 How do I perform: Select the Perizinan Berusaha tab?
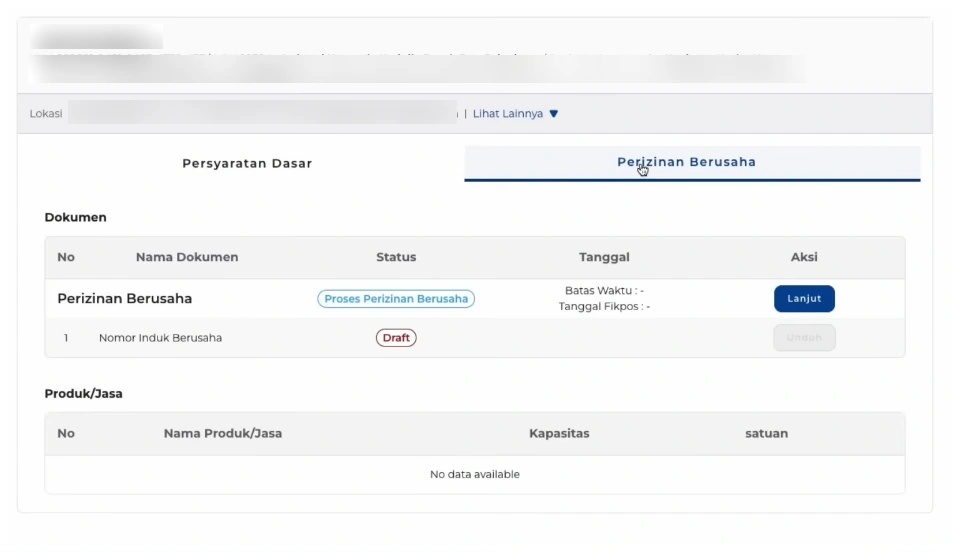pos(686,162)
